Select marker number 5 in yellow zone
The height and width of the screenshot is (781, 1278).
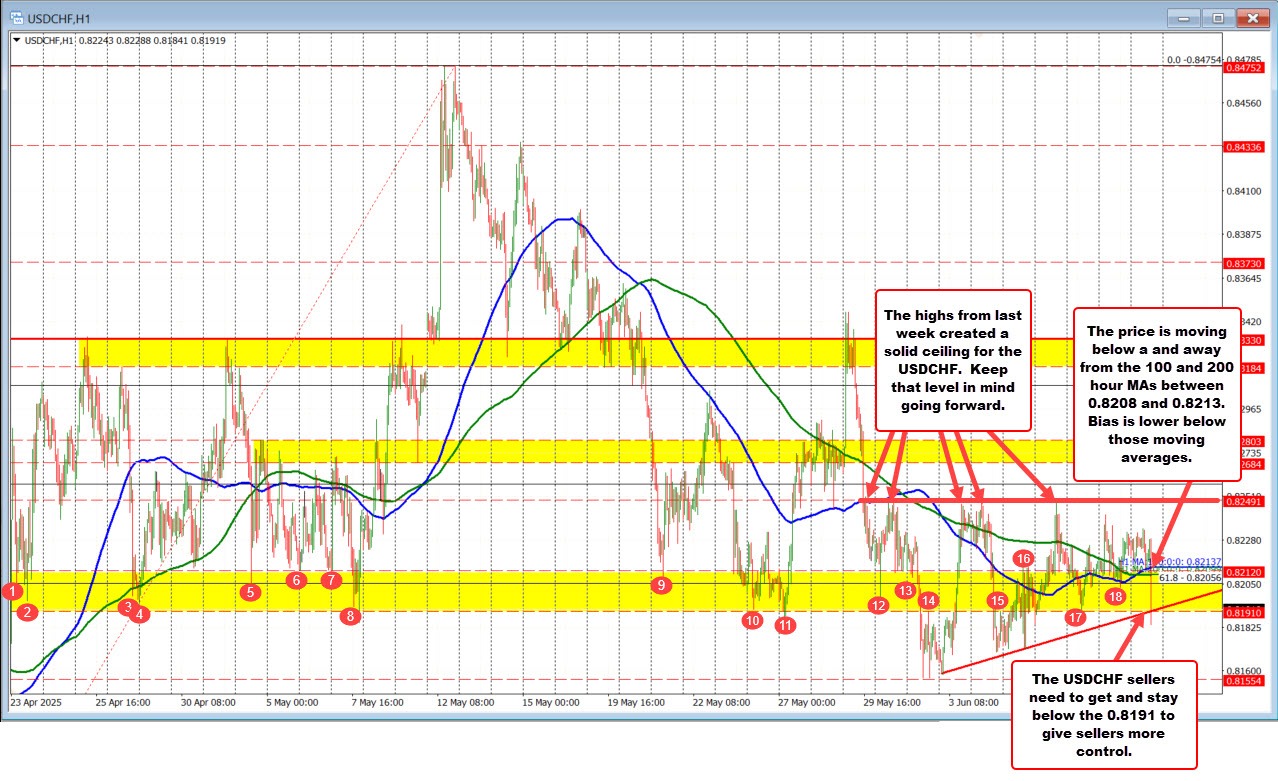click(x=251, y=592)
